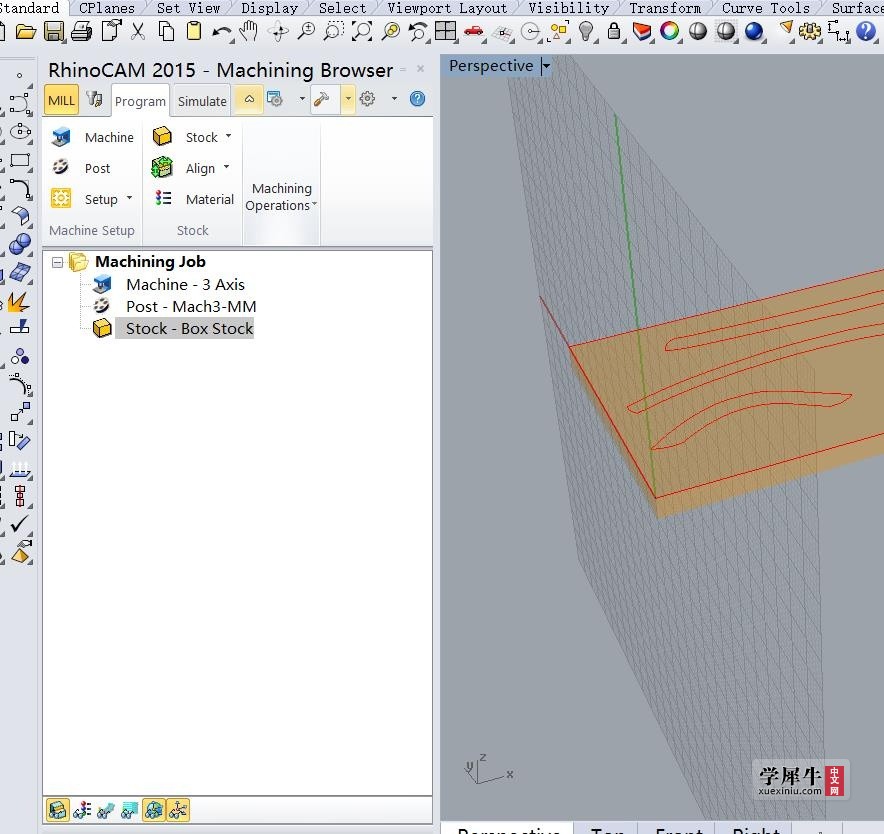The image size is (884, 834).
Task: Click the hammer utilities button
Action: point(322,99)
